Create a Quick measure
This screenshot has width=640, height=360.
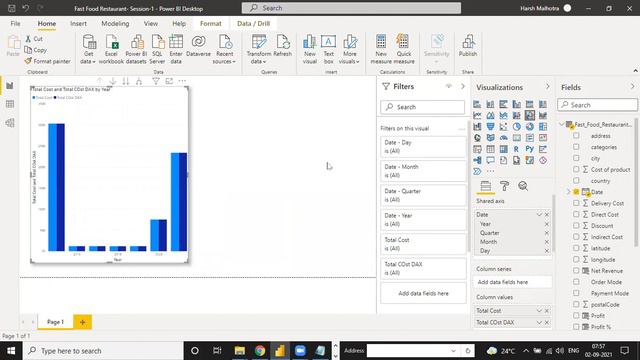tap(404, 50)
